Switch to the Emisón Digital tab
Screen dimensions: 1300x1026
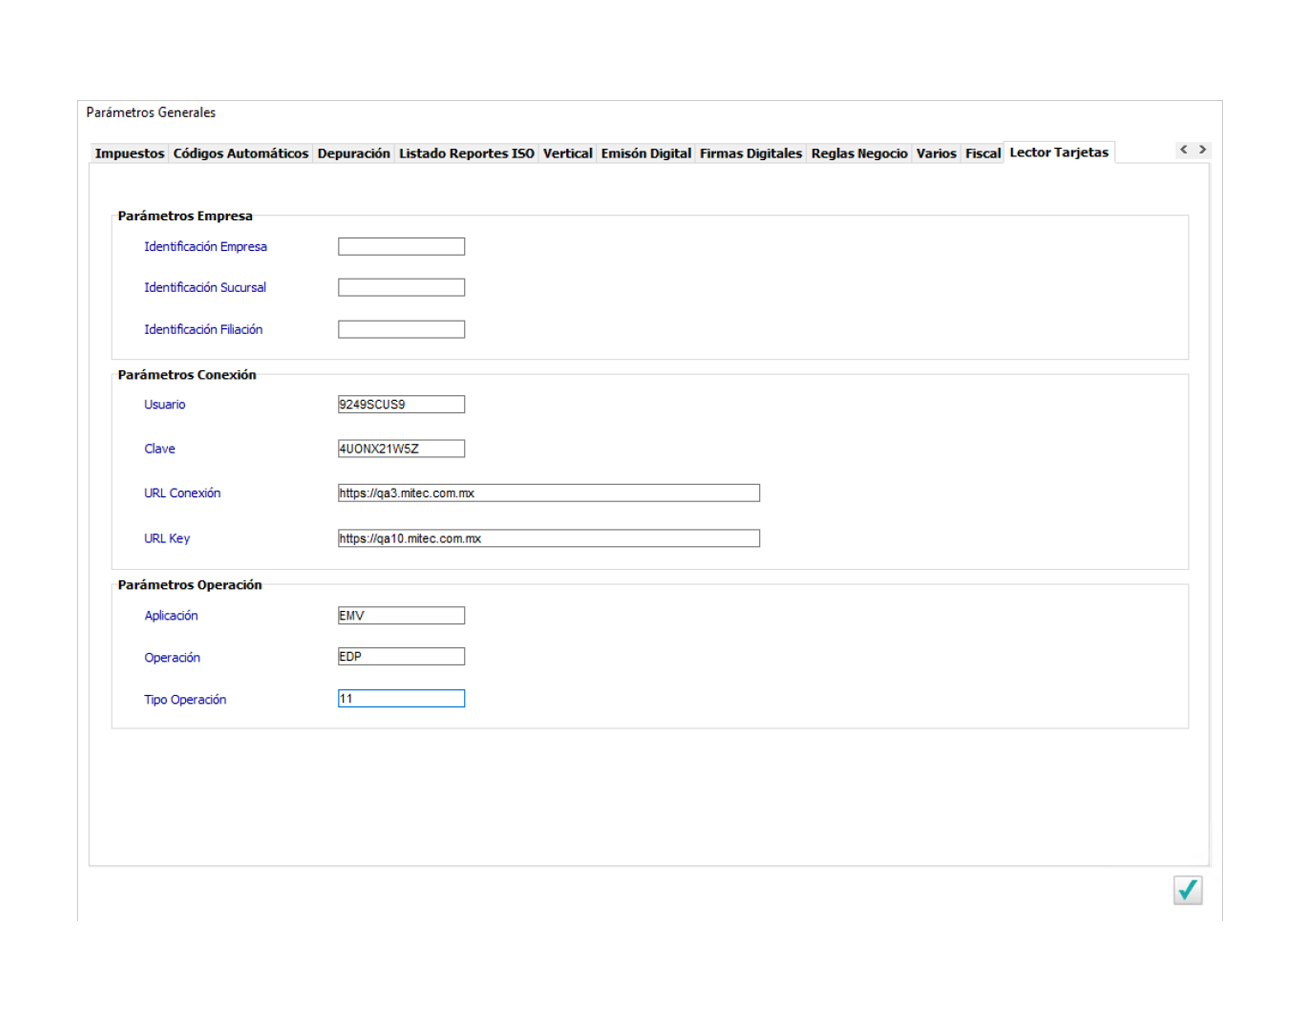(646, 154)
